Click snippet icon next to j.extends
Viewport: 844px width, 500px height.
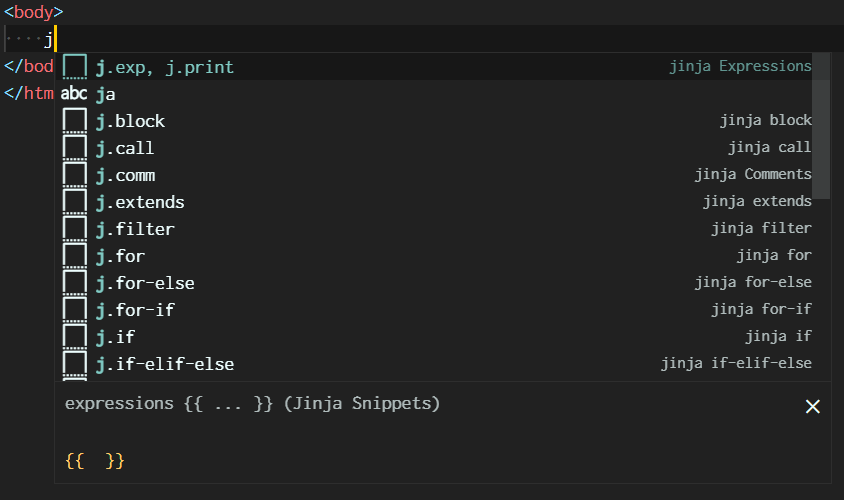75,202
